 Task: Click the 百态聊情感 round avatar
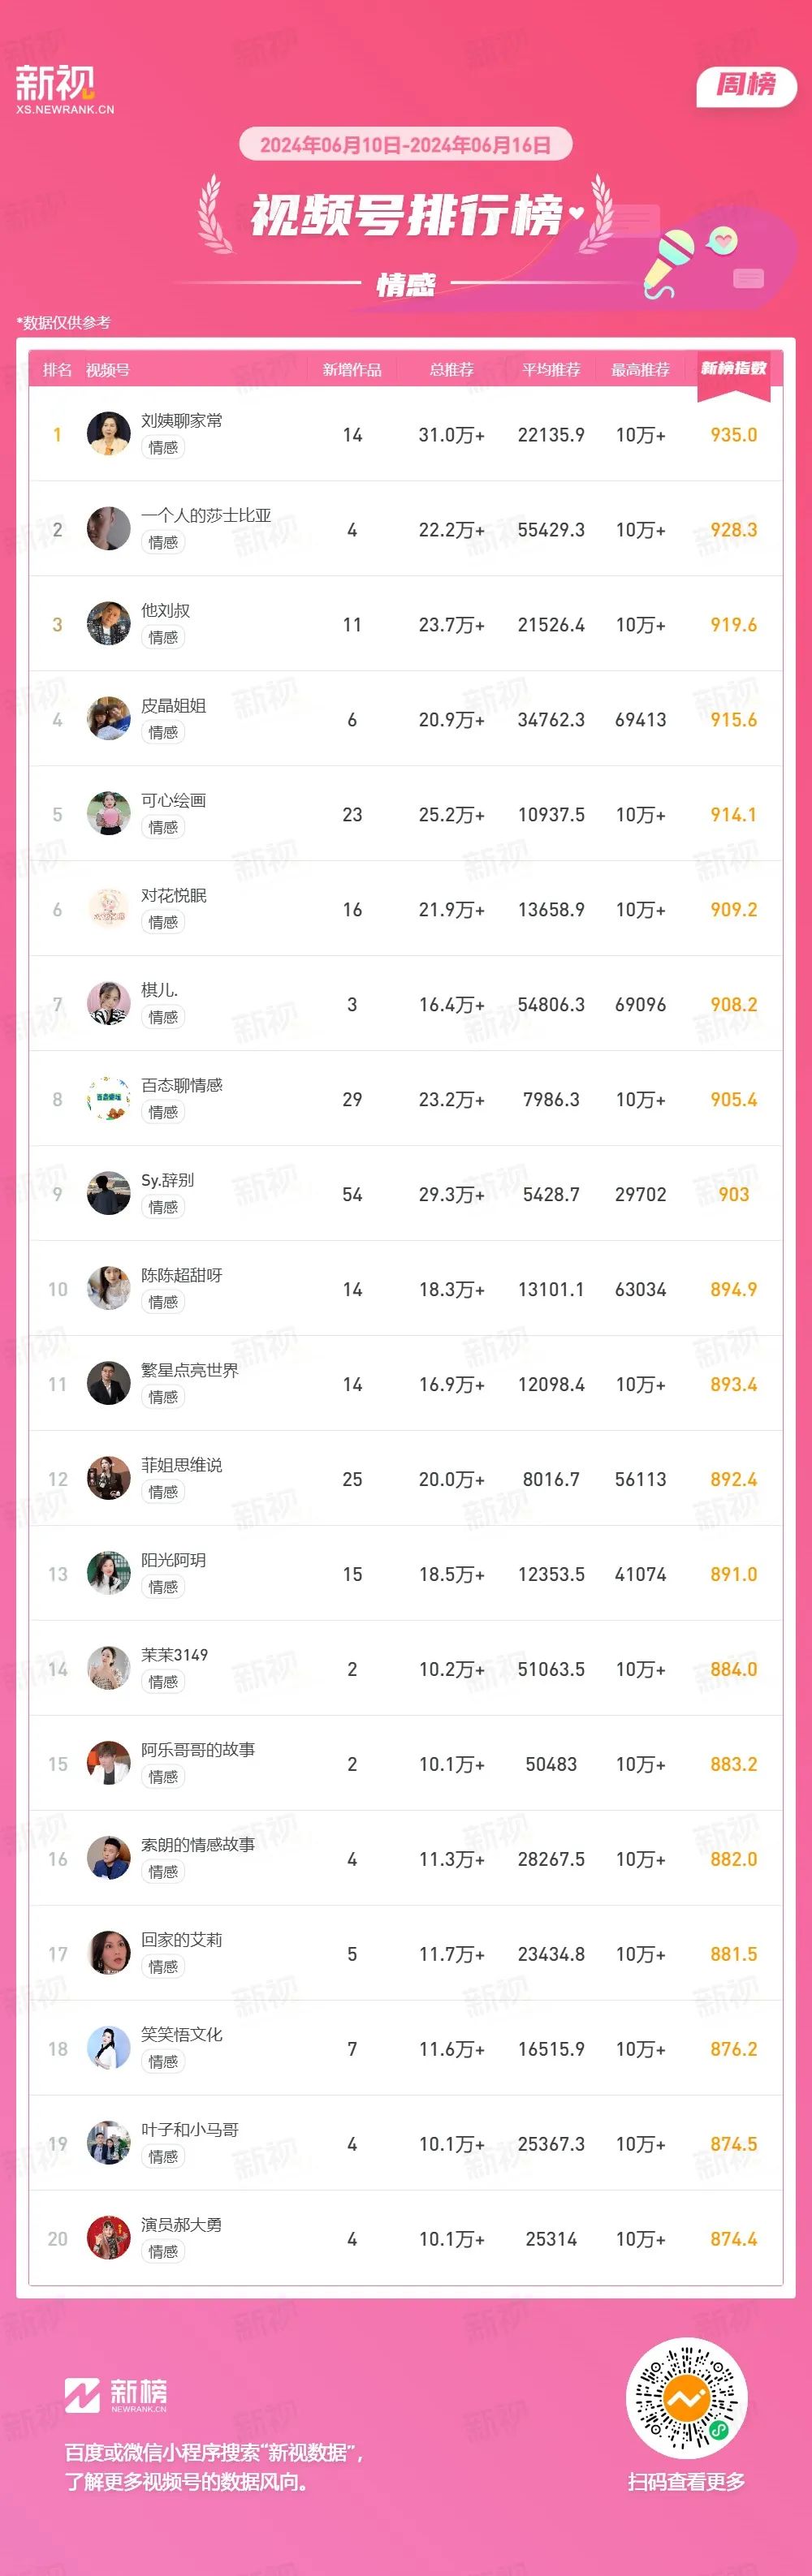point(108,1099)
